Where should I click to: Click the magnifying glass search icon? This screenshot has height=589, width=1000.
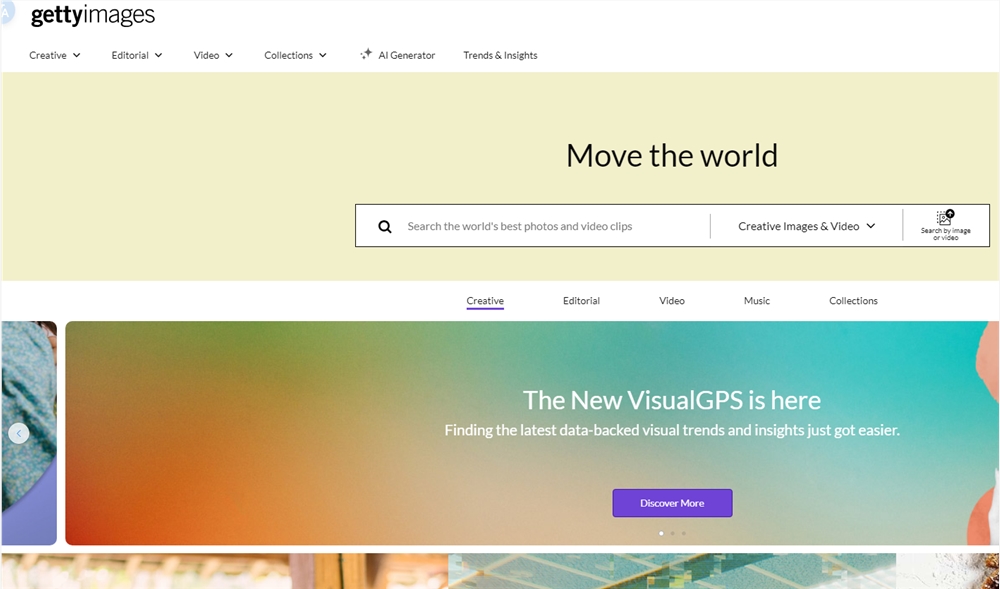385,227
